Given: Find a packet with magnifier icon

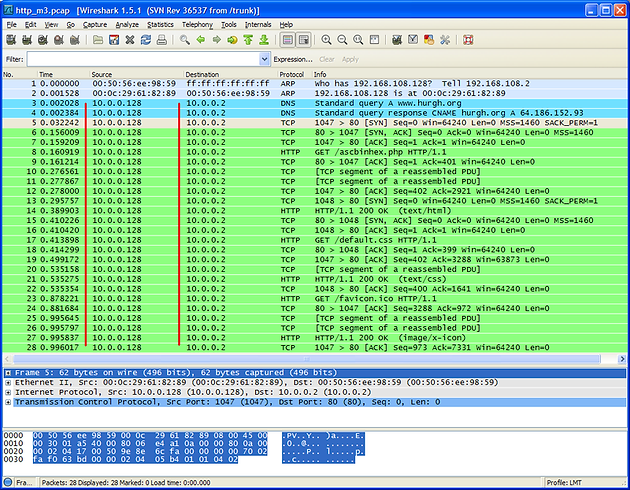Looking at the screenshot, I should point(185,40).
